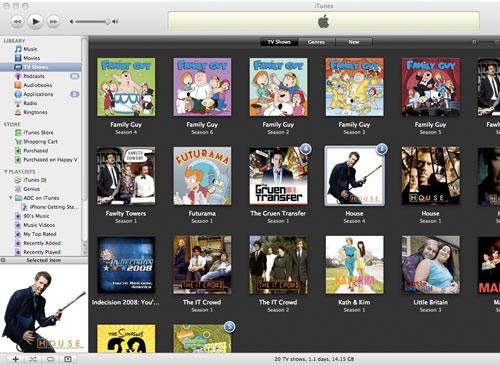Open Ringtones in the library
The width and height of the screenshot is (500, 365).
[35, 112]
